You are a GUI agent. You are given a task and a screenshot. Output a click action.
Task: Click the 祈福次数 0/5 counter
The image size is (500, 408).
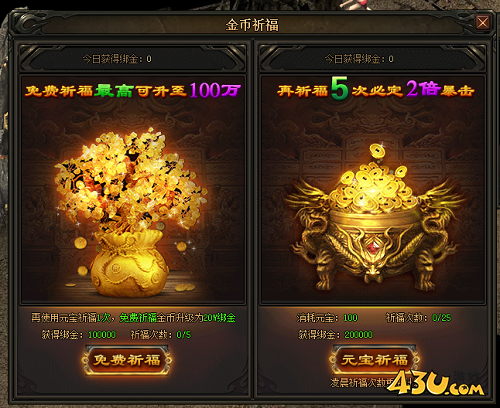pyautogui.click(x=161, y=335)
